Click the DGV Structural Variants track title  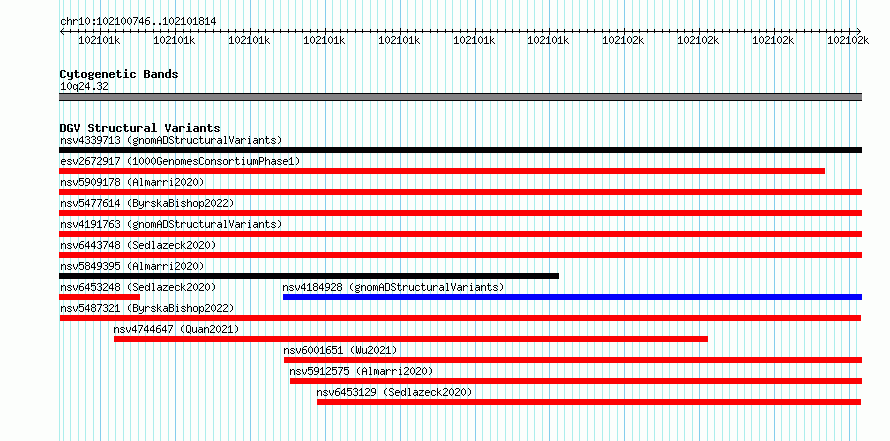140,128
